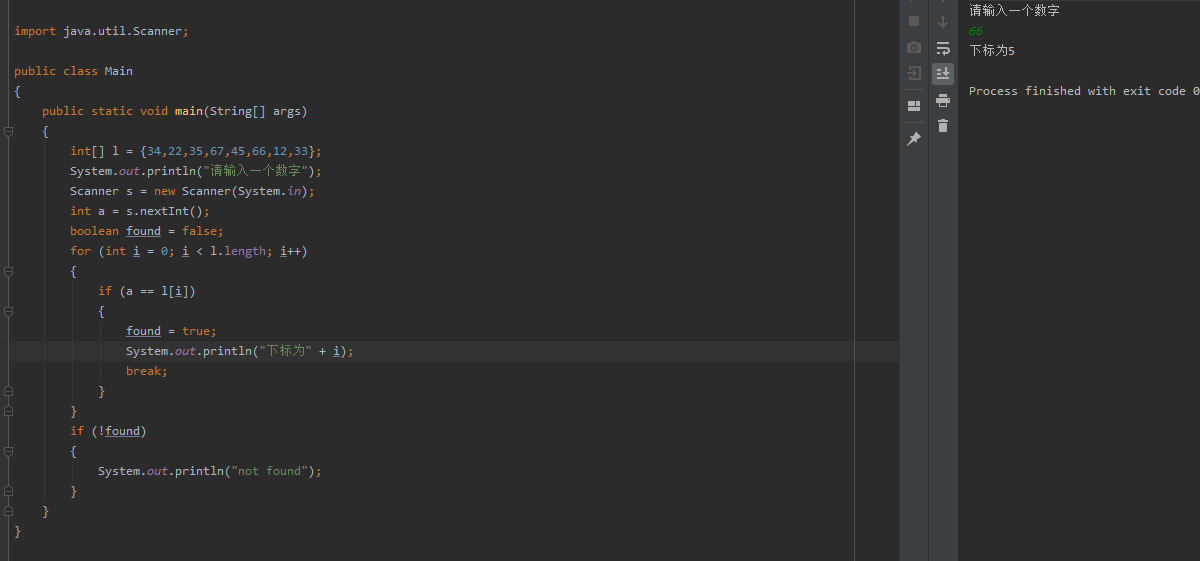Click the down the stack trace arrow
Viewport: 1200px width, 561px height.
pos(943,21)
